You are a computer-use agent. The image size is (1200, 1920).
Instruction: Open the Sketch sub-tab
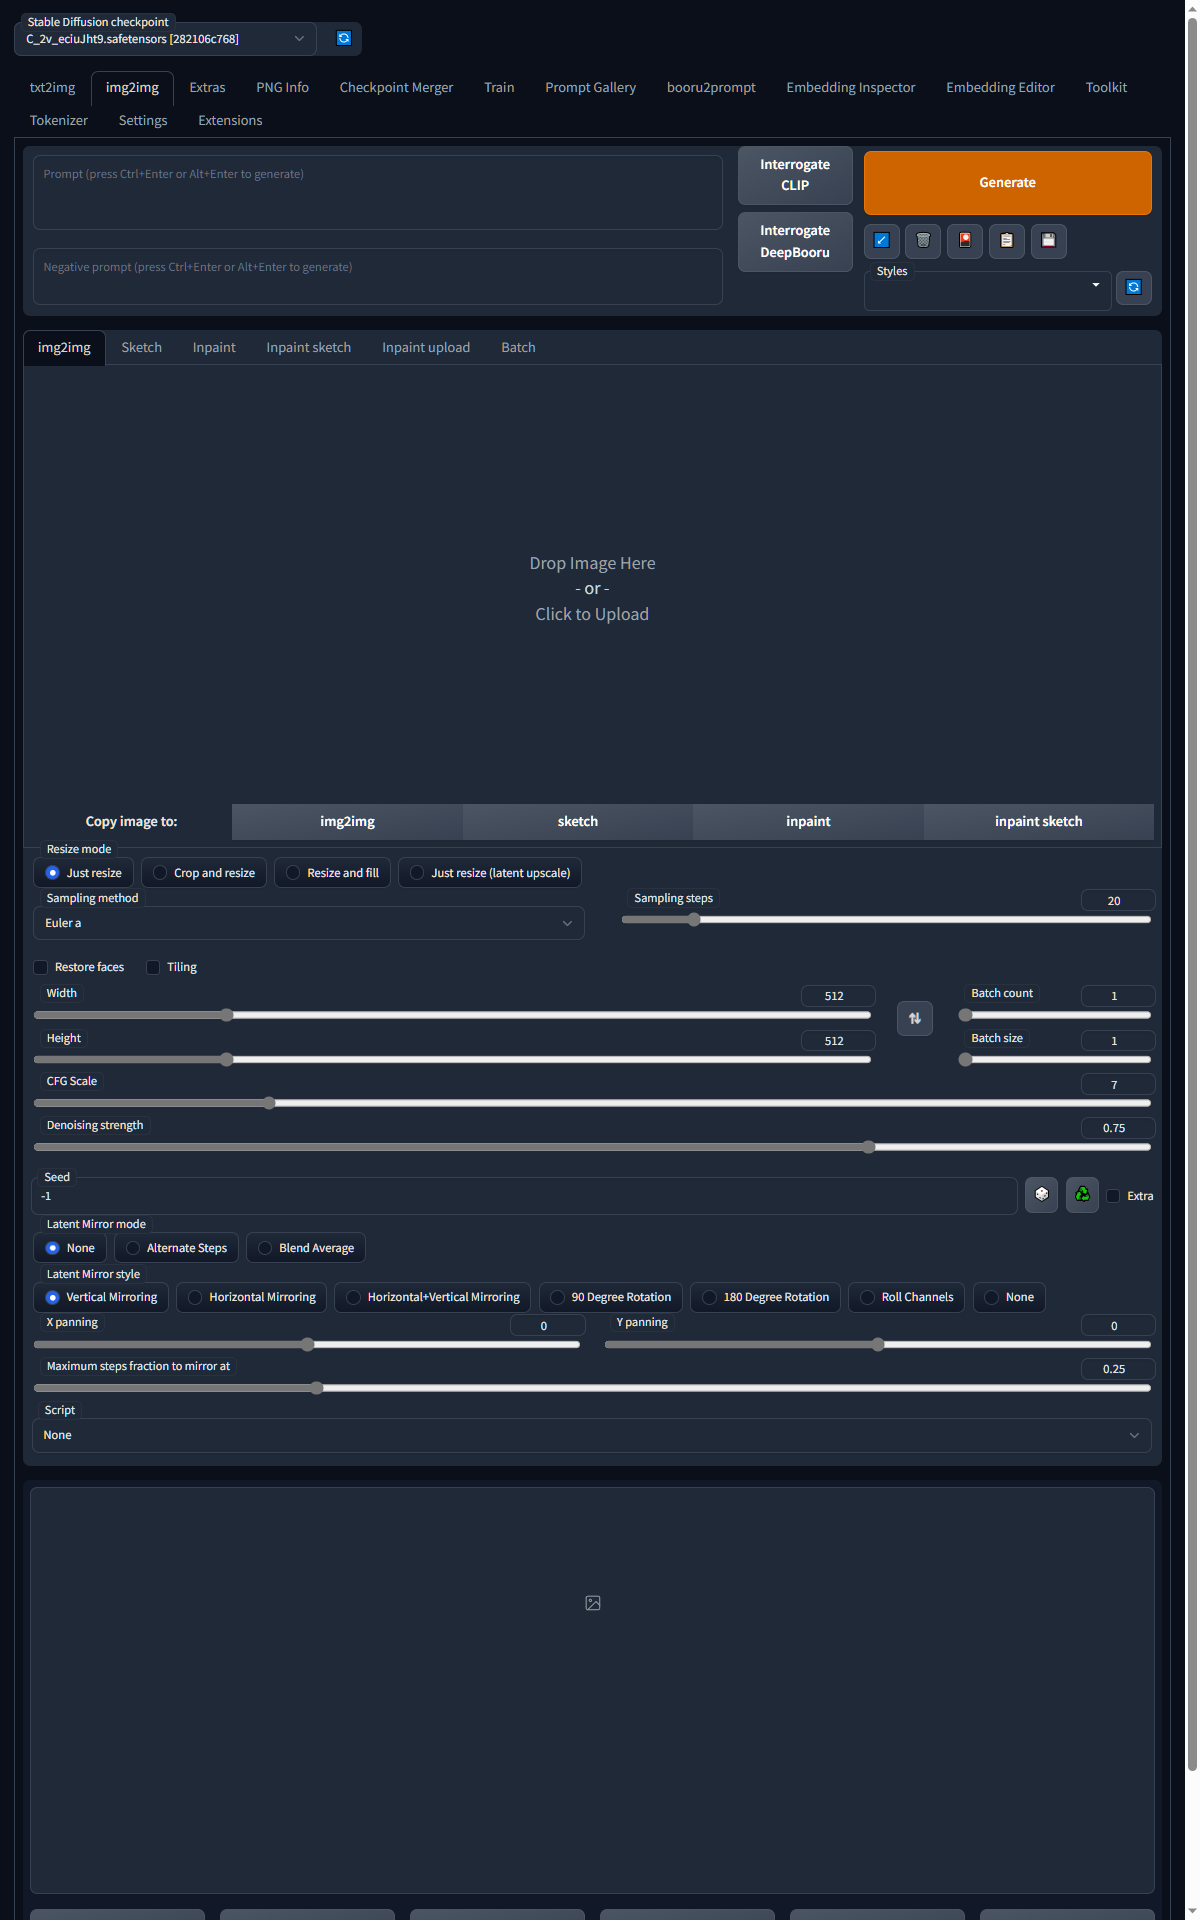click(x=141, y=347)
